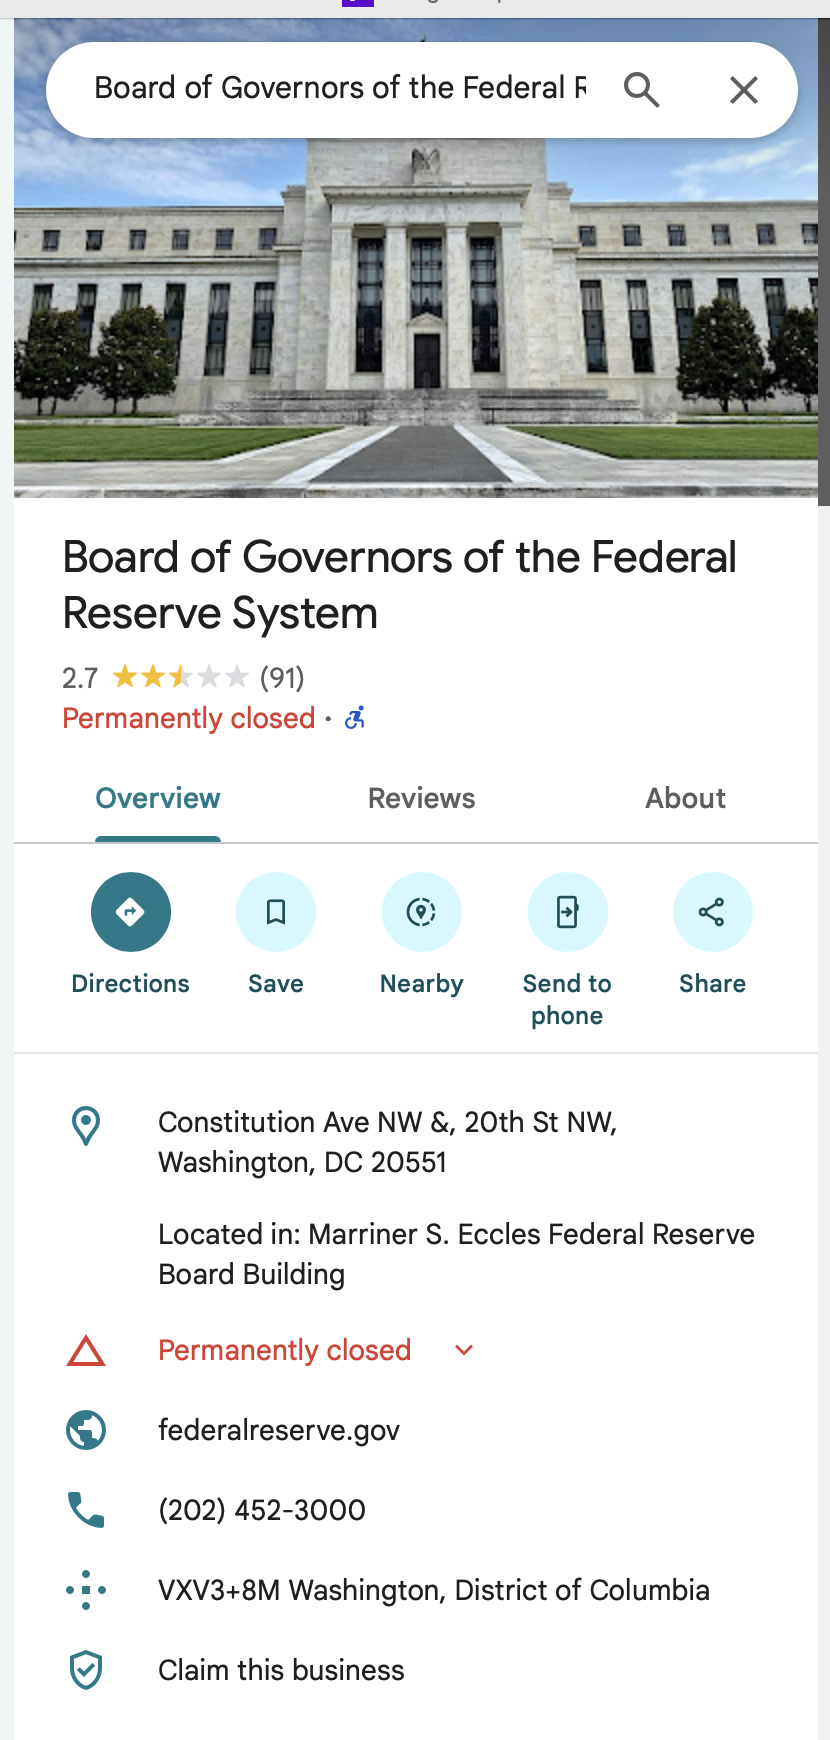This screenshot has width=830, height=1740.
Task: Select the Overview tab
Action: tap(158, 798)
